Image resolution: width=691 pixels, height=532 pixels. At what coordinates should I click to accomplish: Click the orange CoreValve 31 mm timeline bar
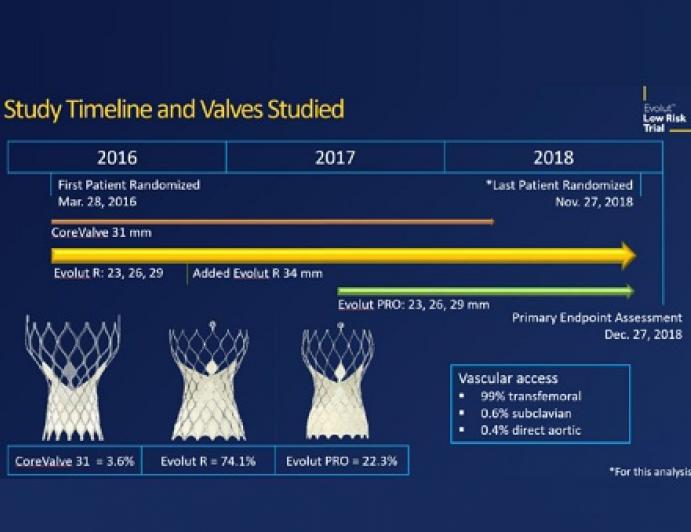point(272,222)
